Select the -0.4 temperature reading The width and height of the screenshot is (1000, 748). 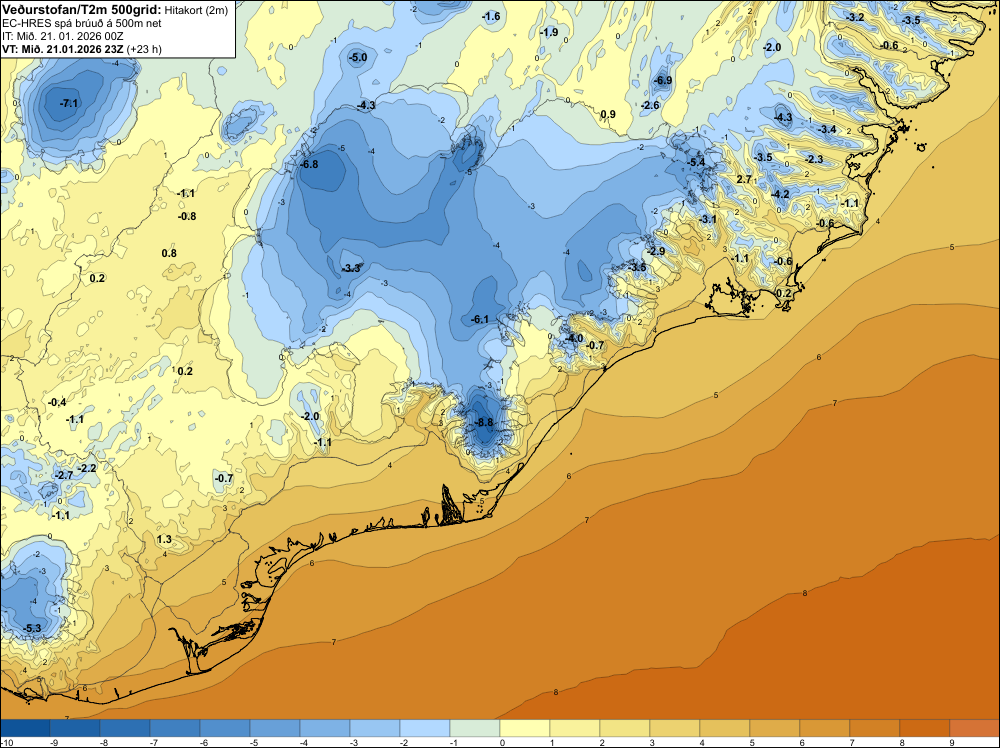(57, 402)
